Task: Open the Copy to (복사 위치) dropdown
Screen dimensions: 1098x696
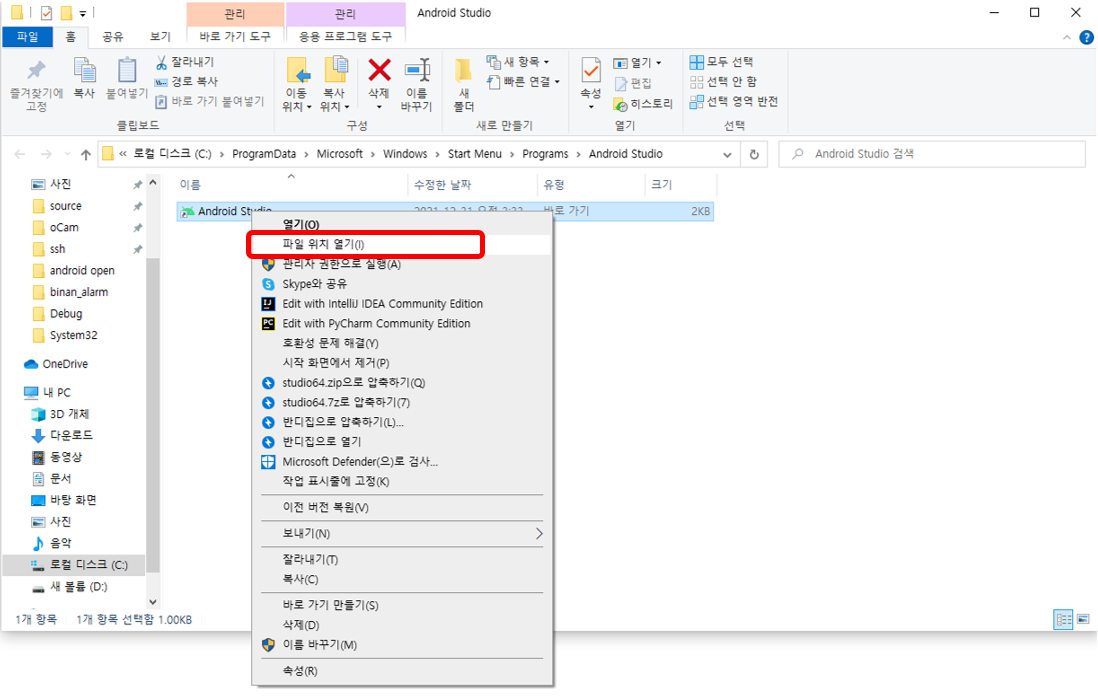Action: (x=335, y=85)
